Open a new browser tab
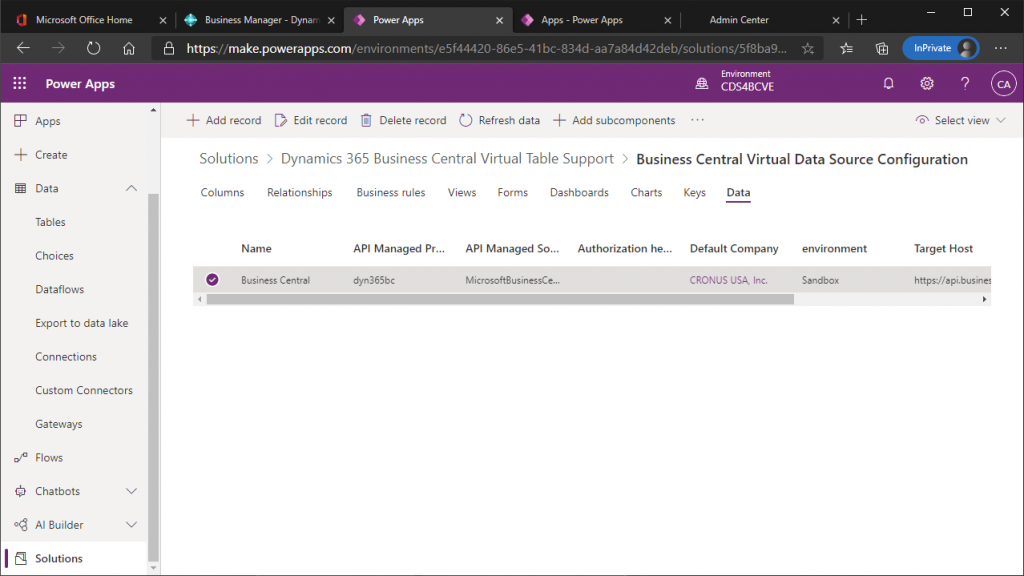 point(861,20)
